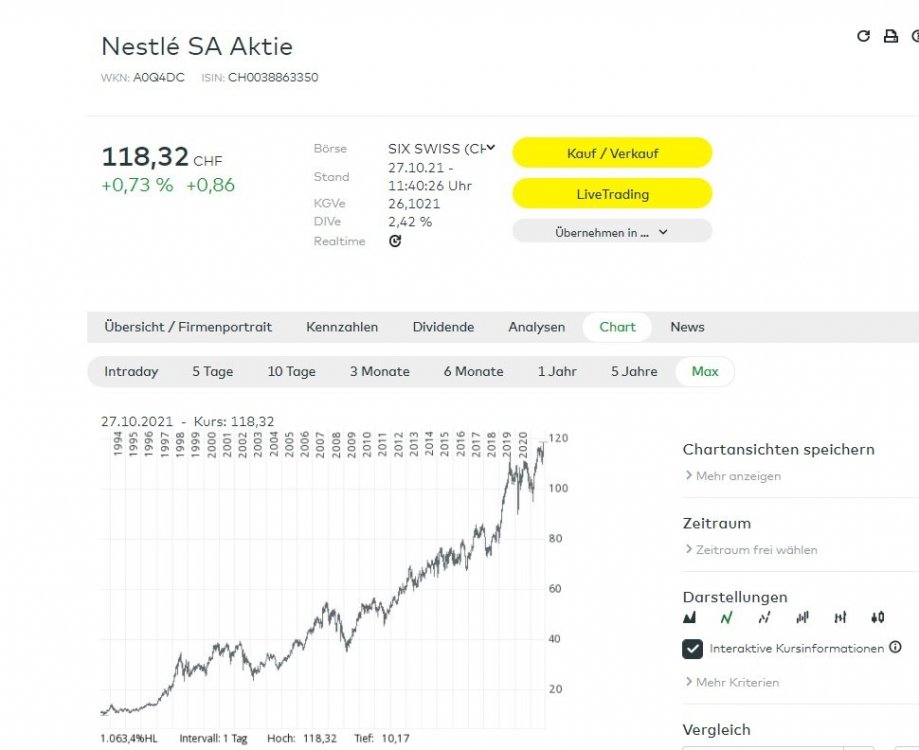Select the OHLC chart display icon

pos(840,618)
